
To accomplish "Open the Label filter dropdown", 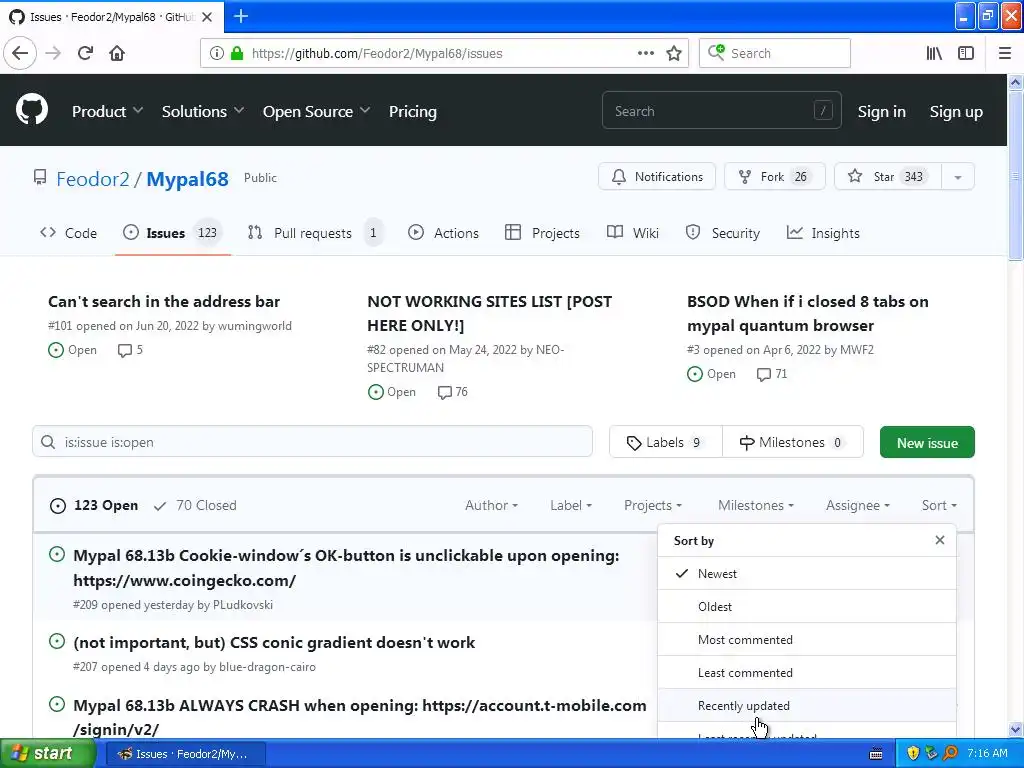I will [x=571, y=505].
